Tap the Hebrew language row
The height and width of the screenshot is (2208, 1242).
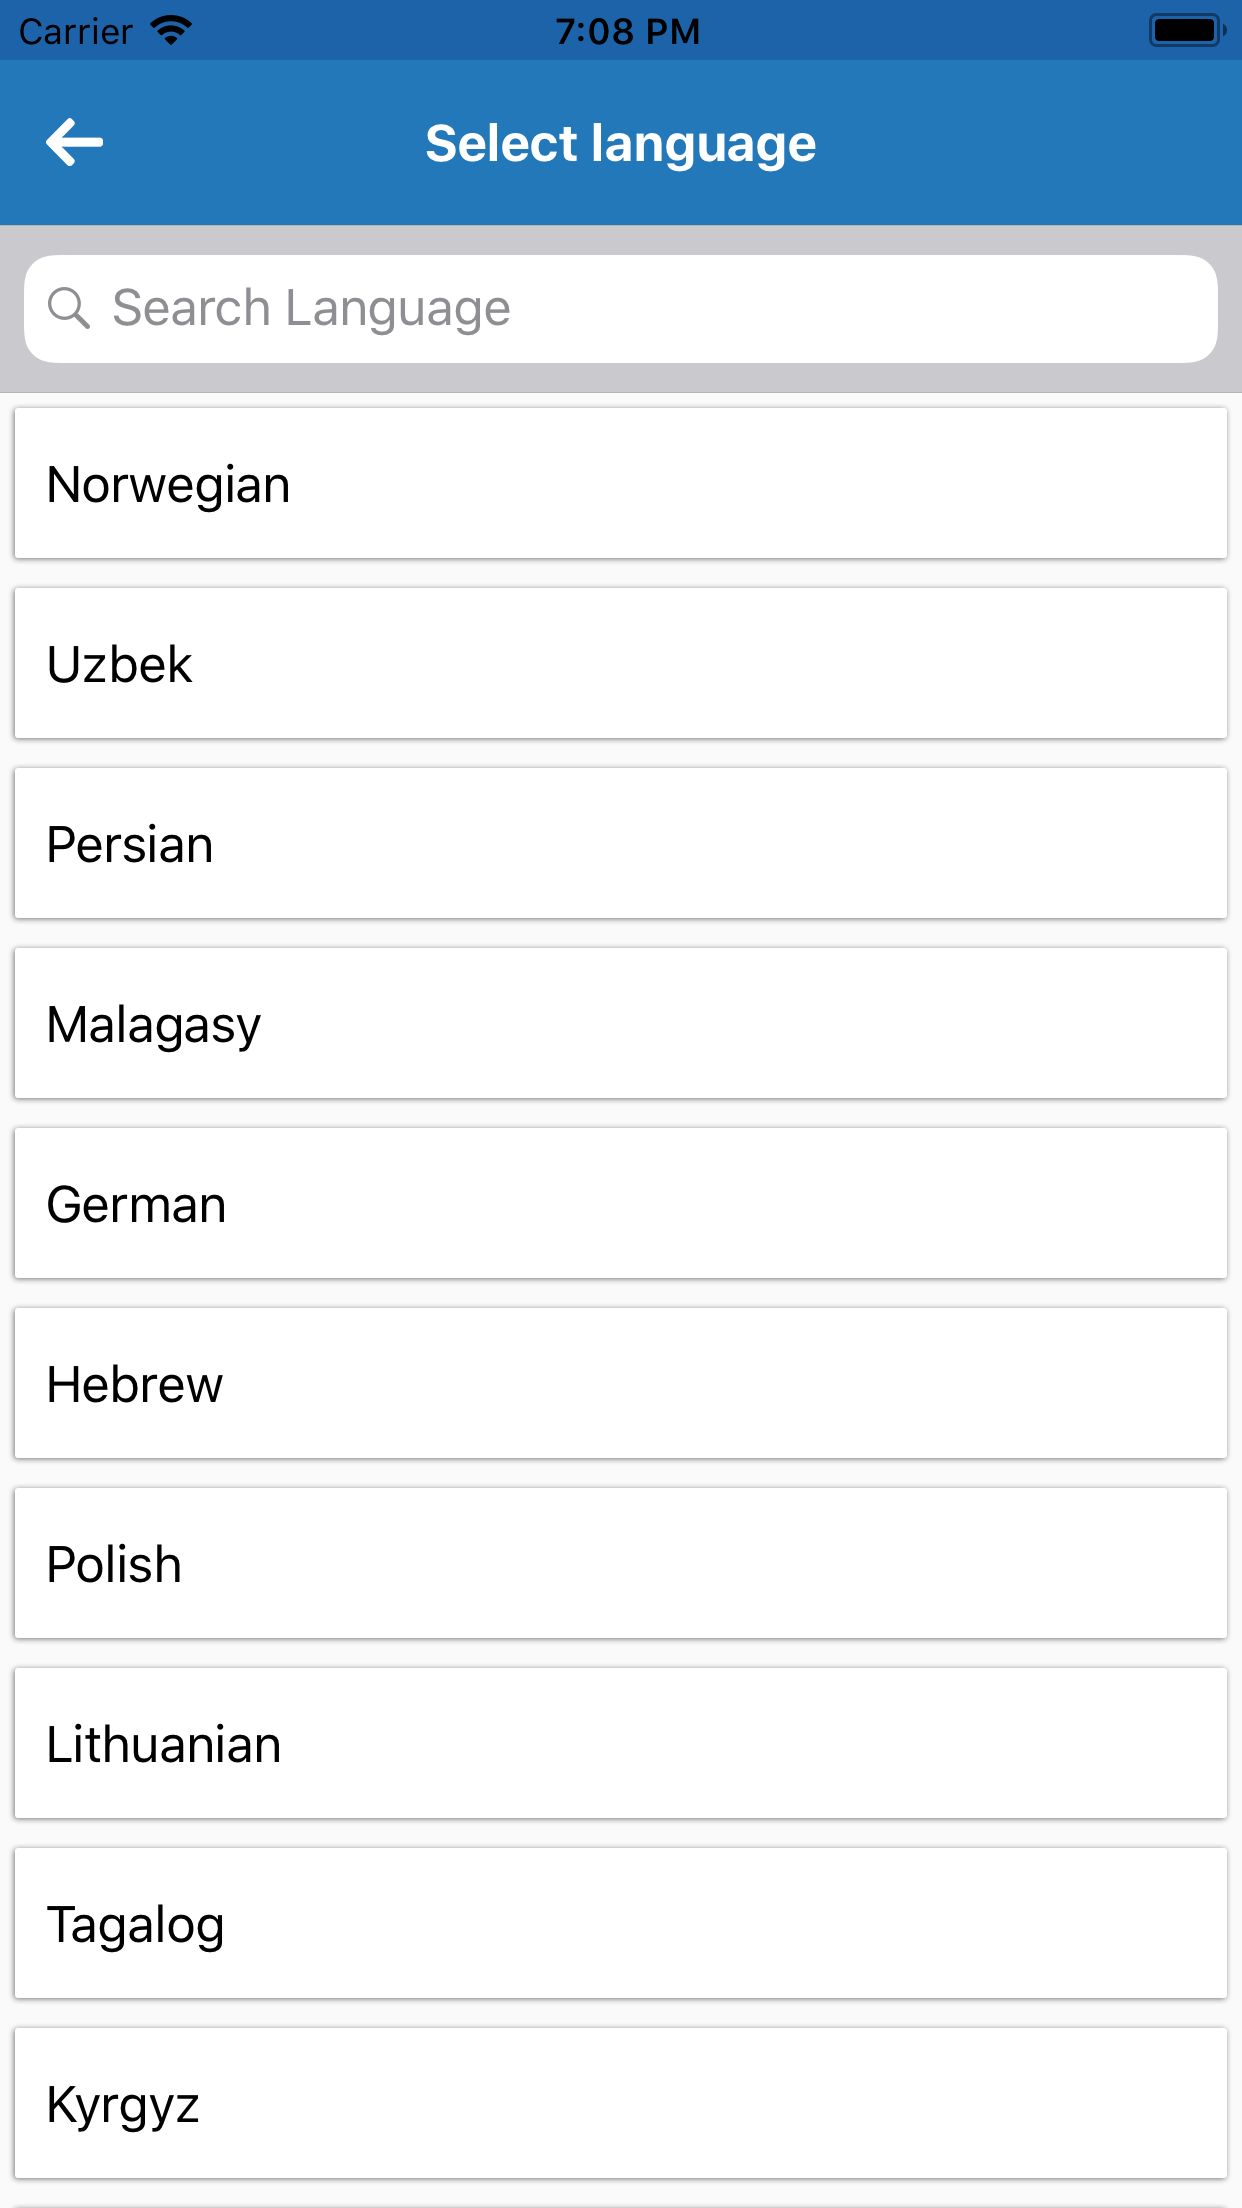[620, 1384]
